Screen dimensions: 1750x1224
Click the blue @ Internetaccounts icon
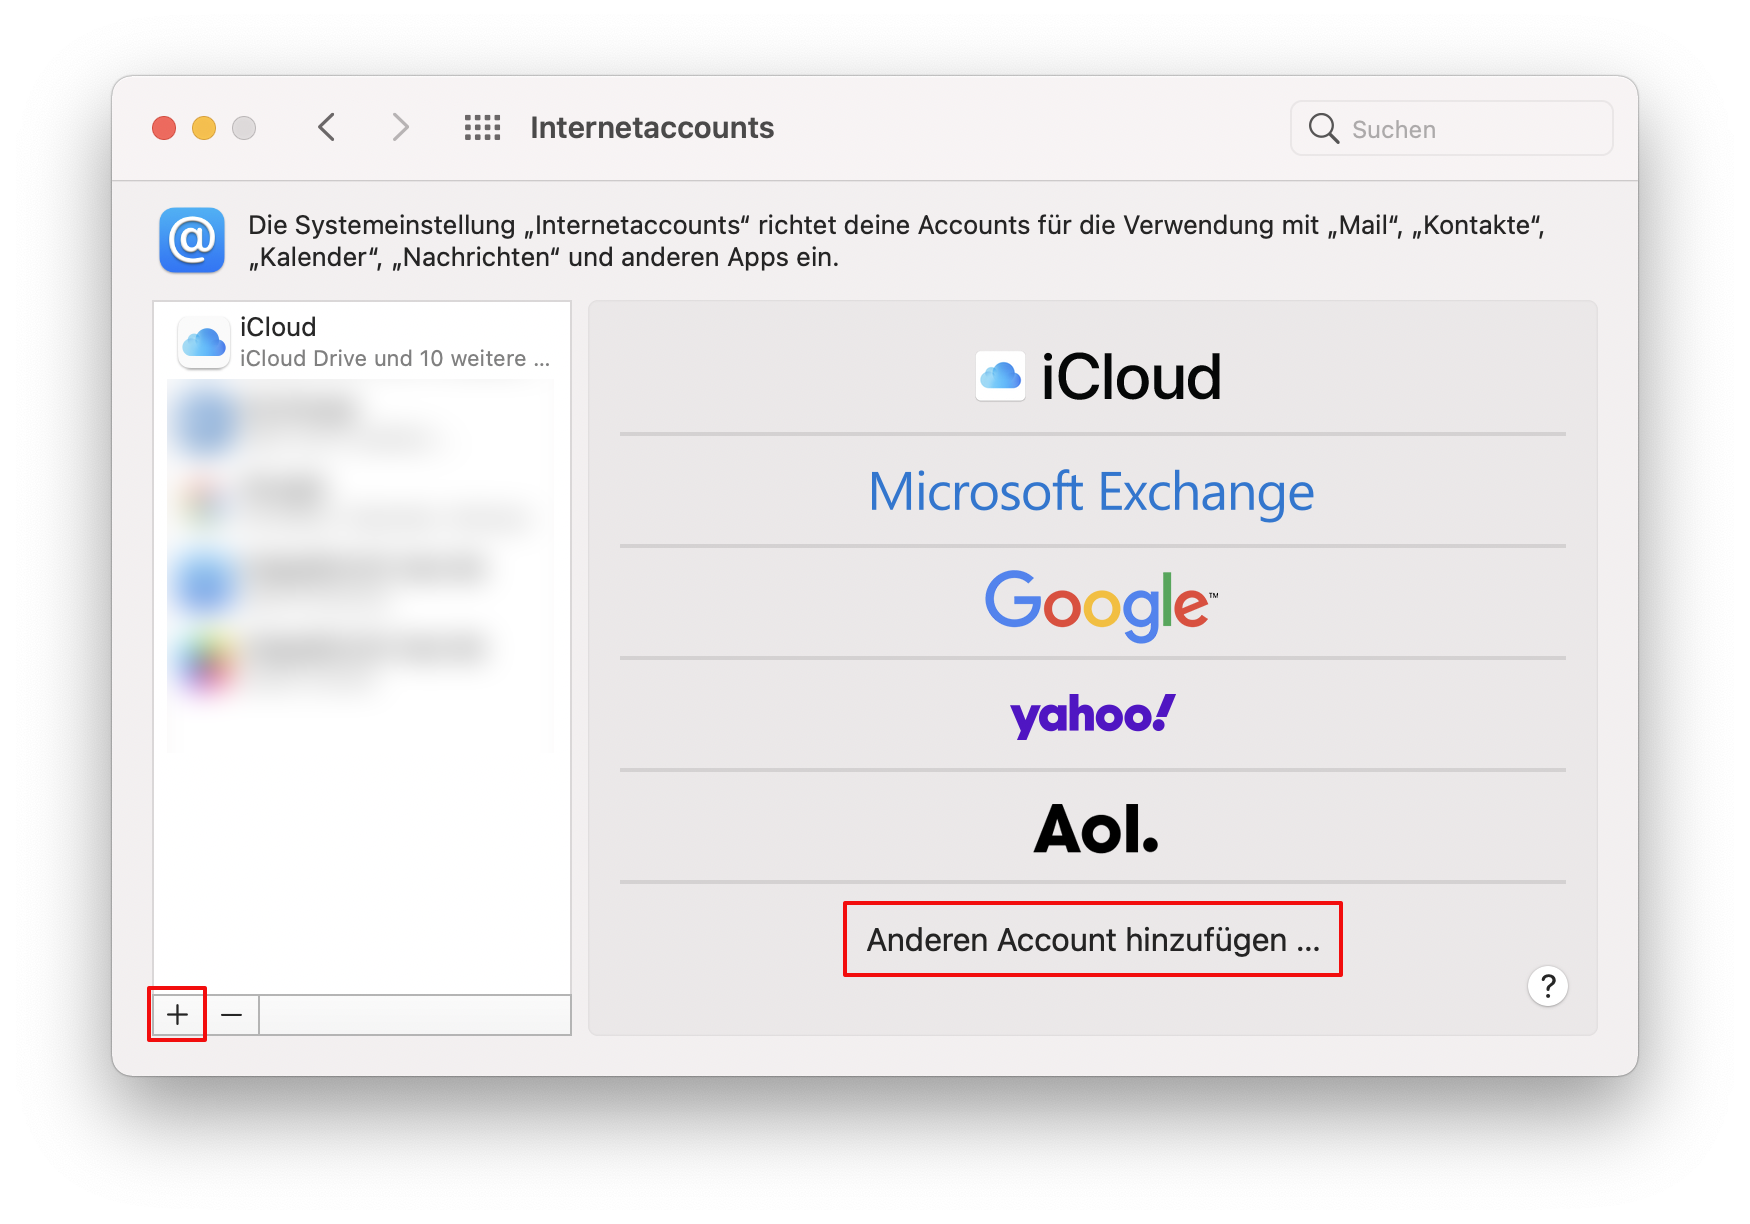coord(192,240)
